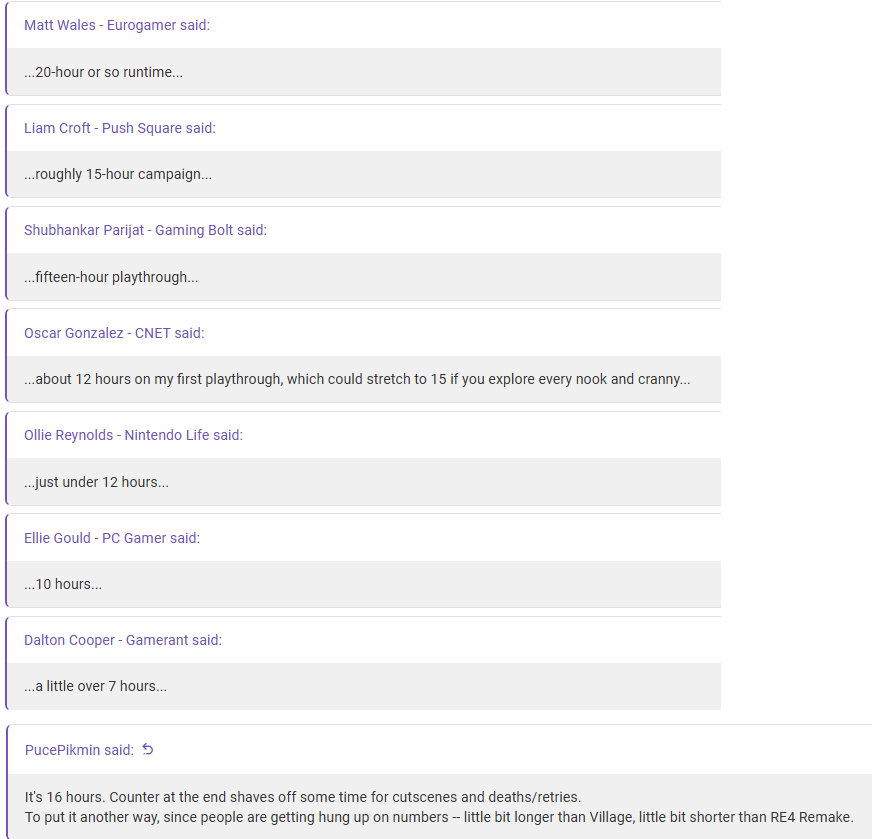This screenshot has width=872, height=839.
Task: Click the "roughly 15-hour campaign" quote body
Action: 118,174
